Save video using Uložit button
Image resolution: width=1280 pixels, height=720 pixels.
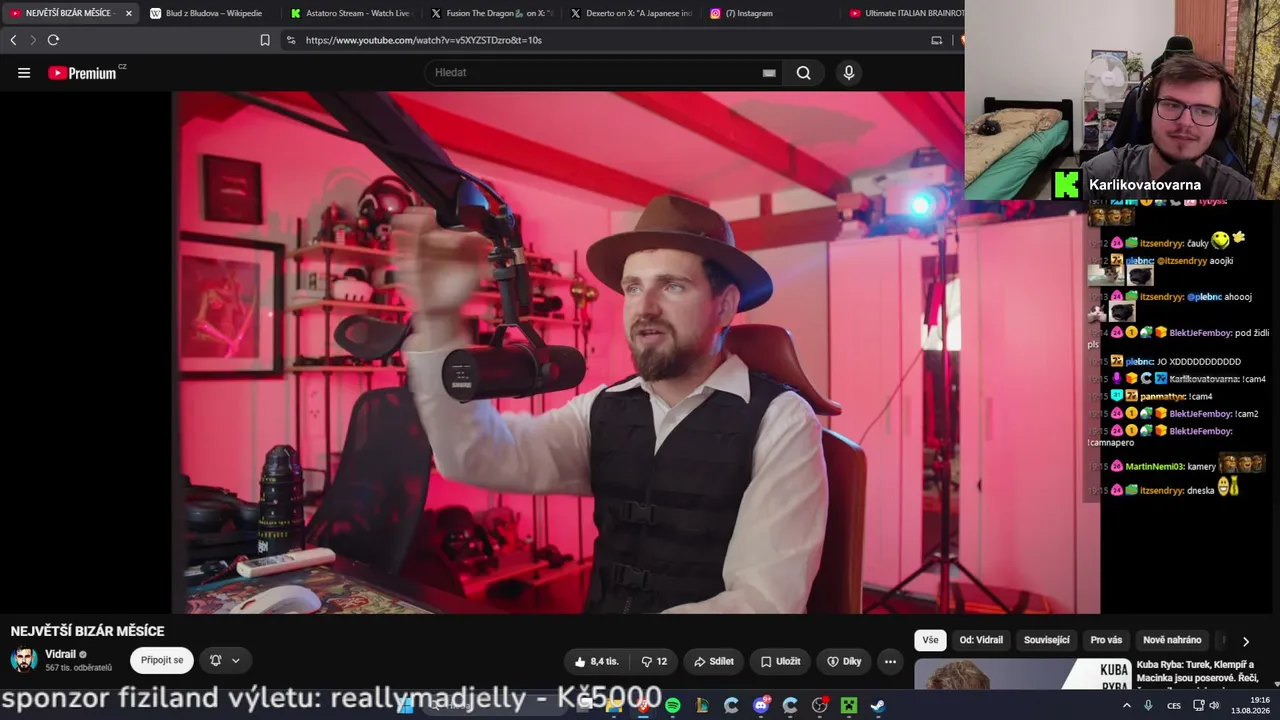coord(780,661)
